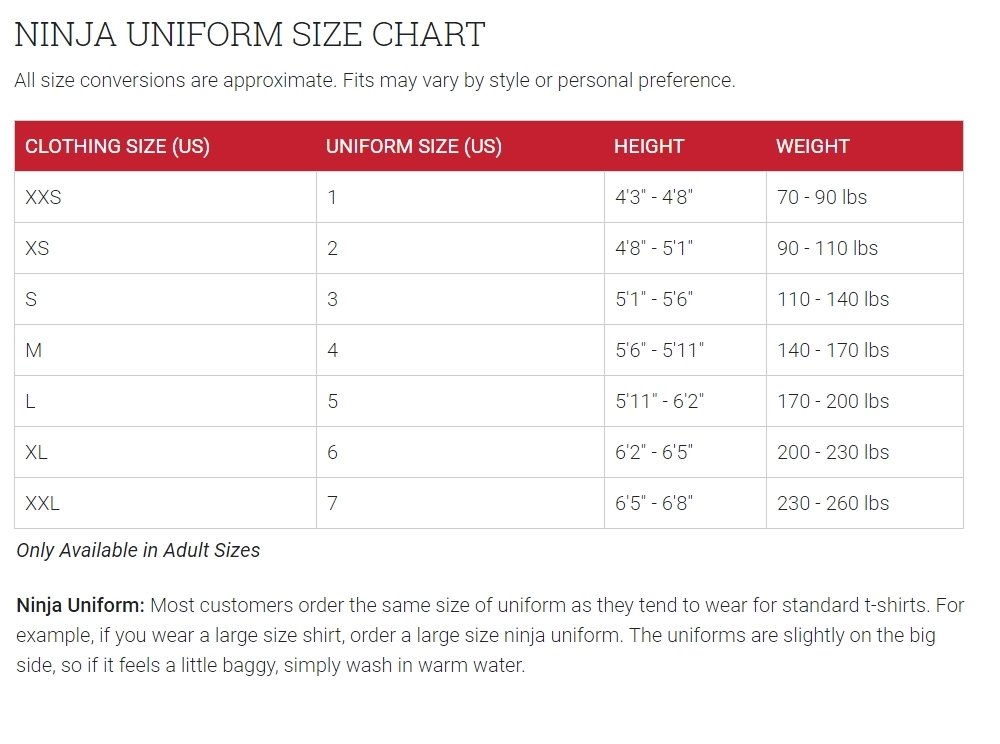Click the size conversions are approximate disclaimer

(x=374, y=80)
